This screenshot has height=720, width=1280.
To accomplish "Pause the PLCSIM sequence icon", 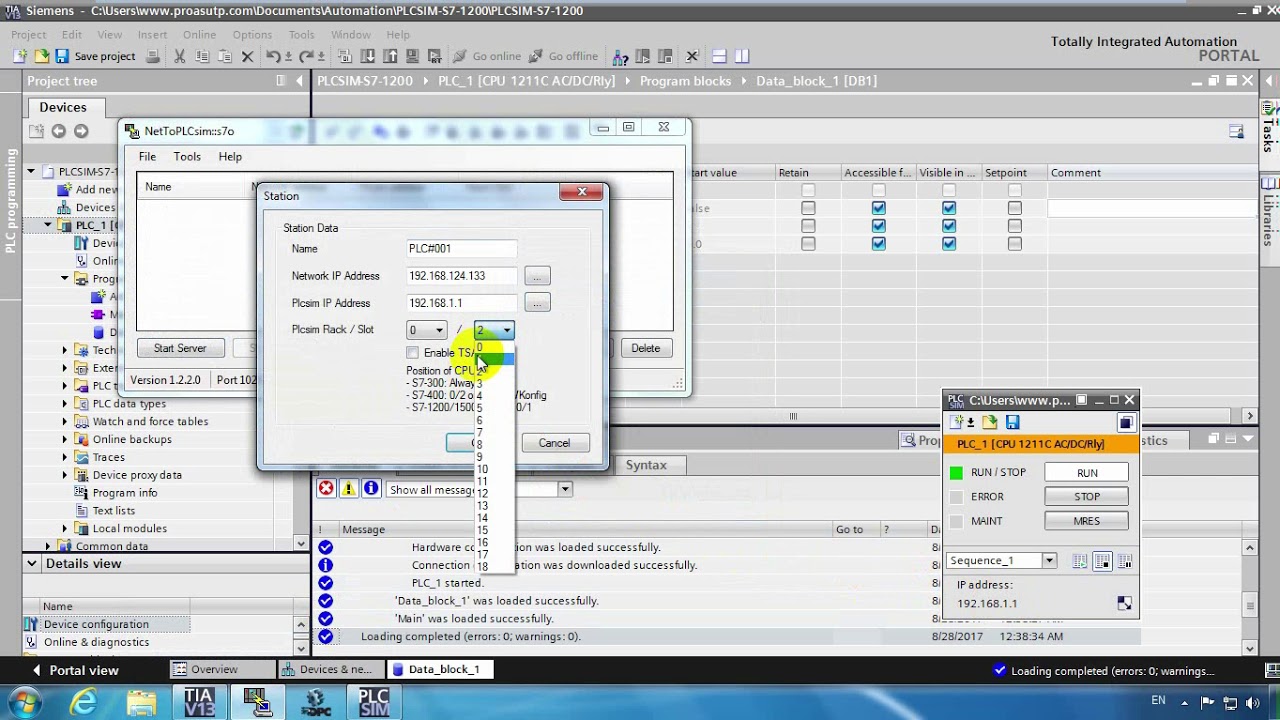I will point(1125,561).
